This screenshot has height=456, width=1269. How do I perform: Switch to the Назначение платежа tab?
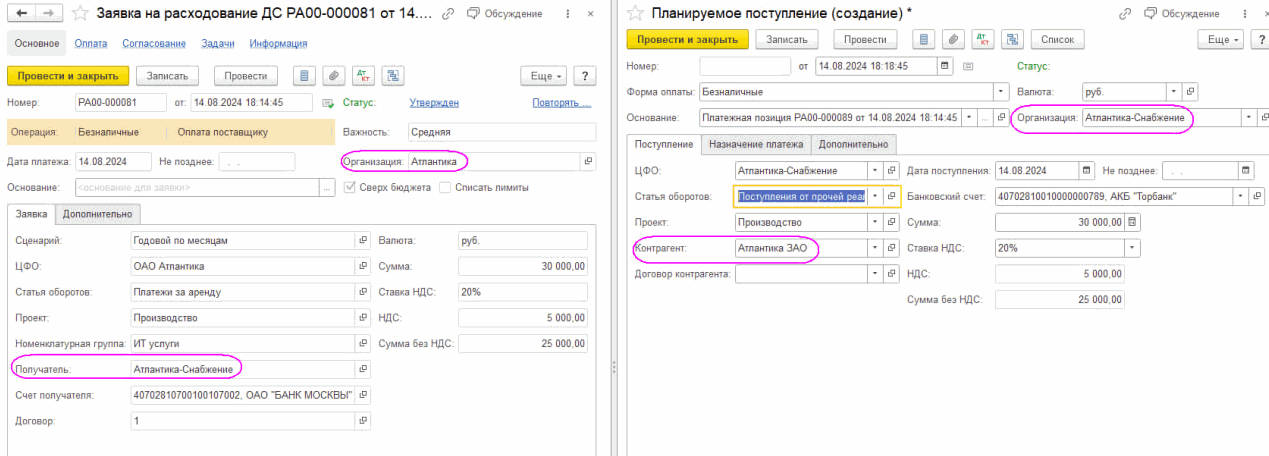click(755, 144)
